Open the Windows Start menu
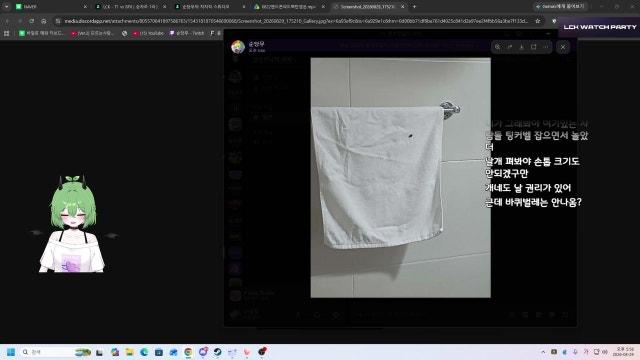Image resolution: width=640 pixels, height=360 pixels. pyautogui.click(x=11, y=352)
